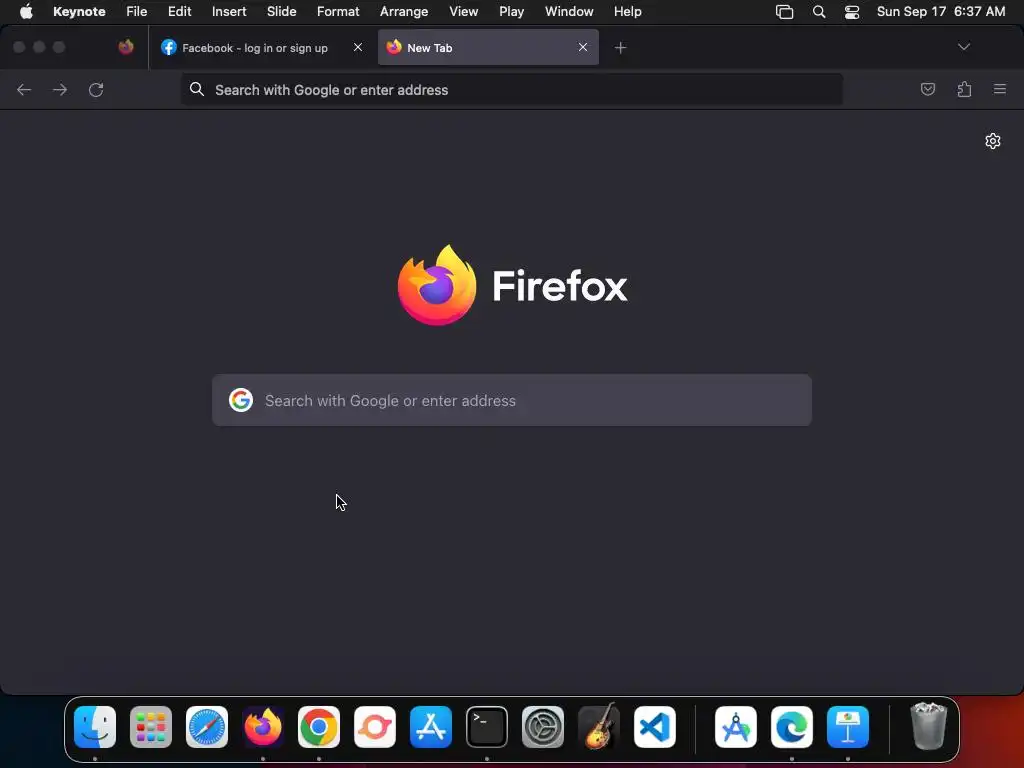Open the Firefox hamburger application menu

(1000, 89)
